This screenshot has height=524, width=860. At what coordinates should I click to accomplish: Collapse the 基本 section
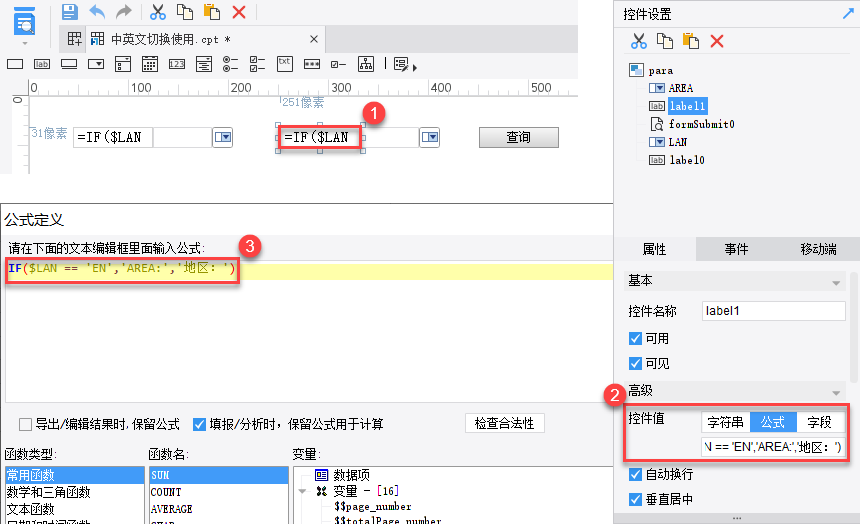pyautogui.click(x=836, y=283)
